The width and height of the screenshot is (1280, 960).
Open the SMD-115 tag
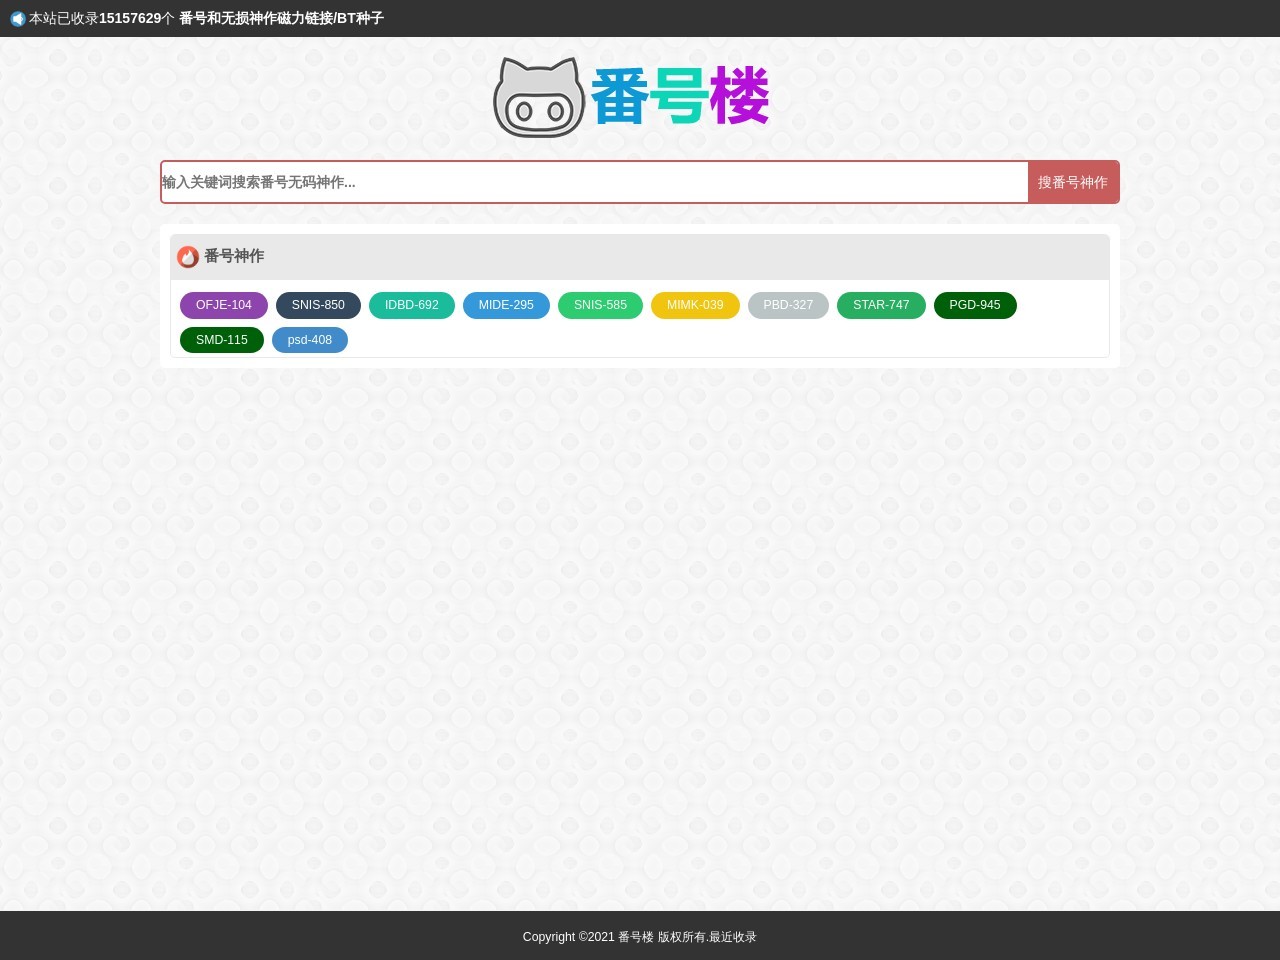222,340
